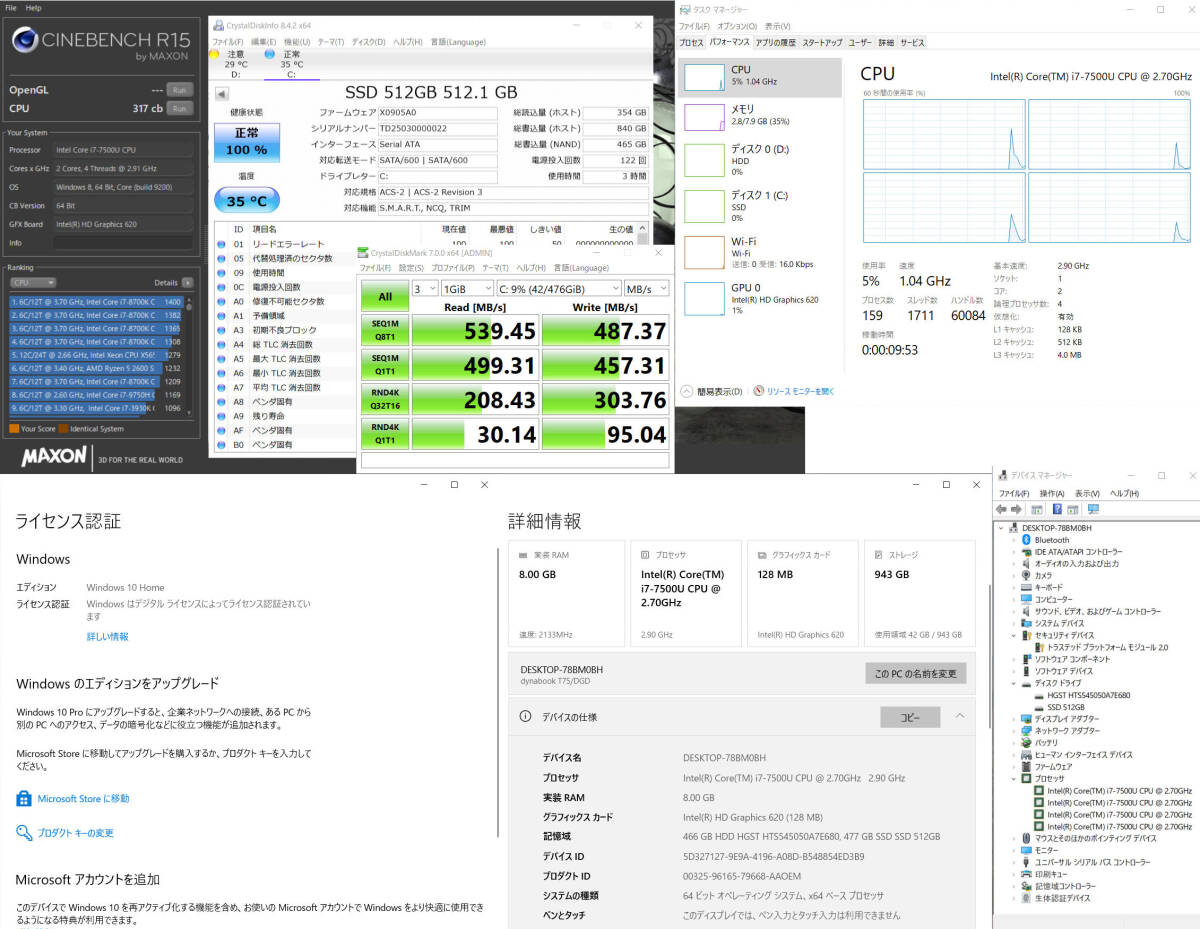This screenshot has height=929, width=1200.
Task: Open the 1GiB test size dropdown
Action: (x=466, y=288)
